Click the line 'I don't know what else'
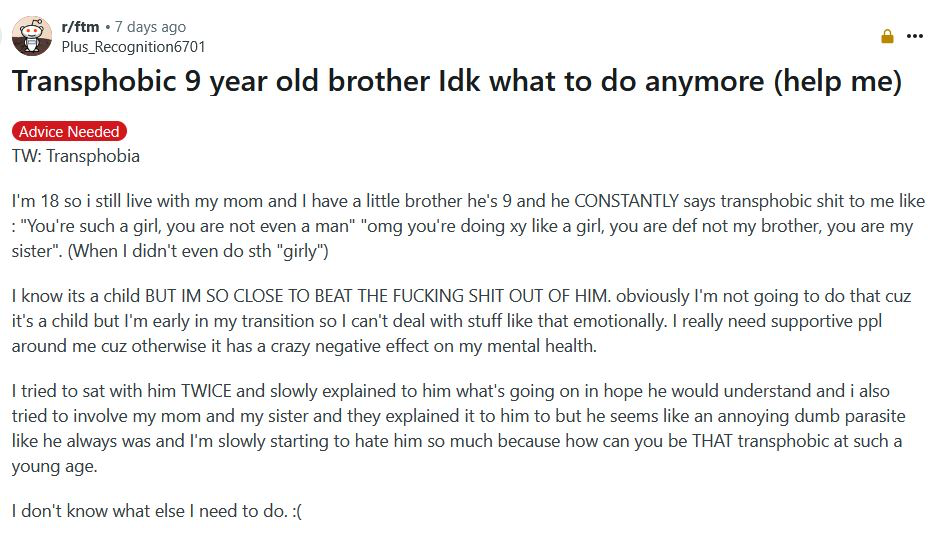This screenshot has height=533, width=944. [x=157, y=511]
